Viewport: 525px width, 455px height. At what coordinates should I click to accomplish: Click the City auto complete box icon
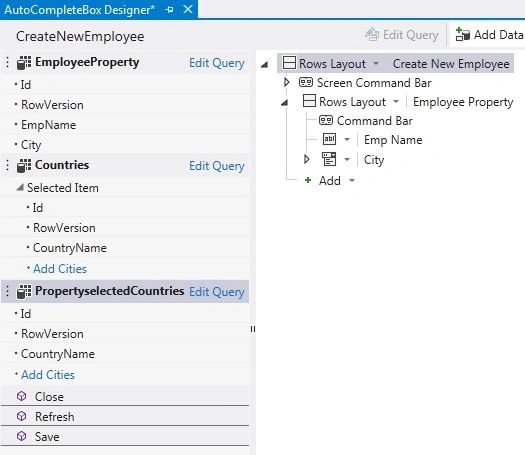click(x=329, y=159)
